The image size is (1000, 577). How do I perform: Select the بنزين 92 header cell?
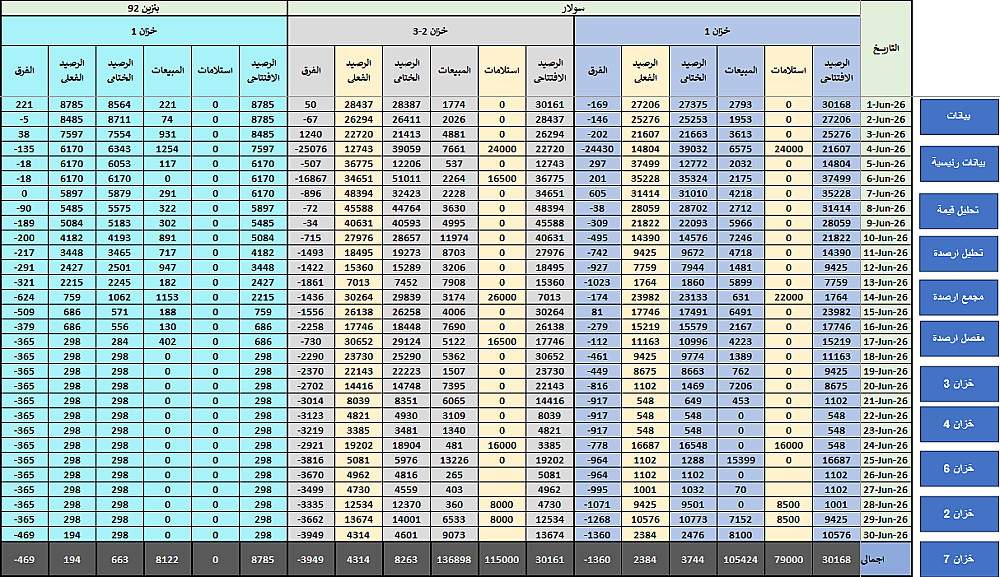[x=144, y=8]
